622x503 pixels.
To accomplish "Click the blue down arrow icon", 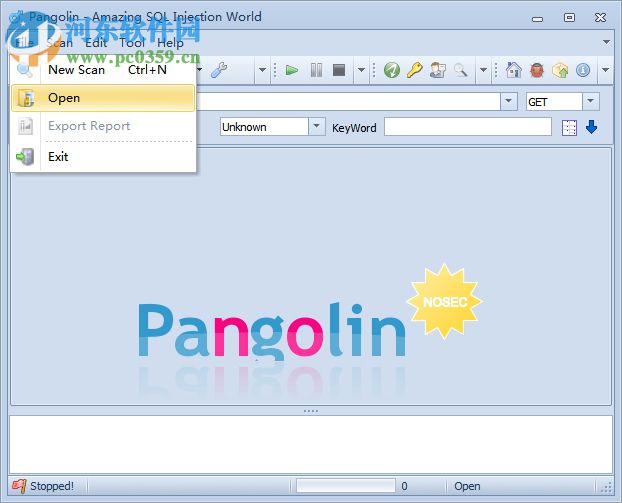I will click(x=591, y=128).
